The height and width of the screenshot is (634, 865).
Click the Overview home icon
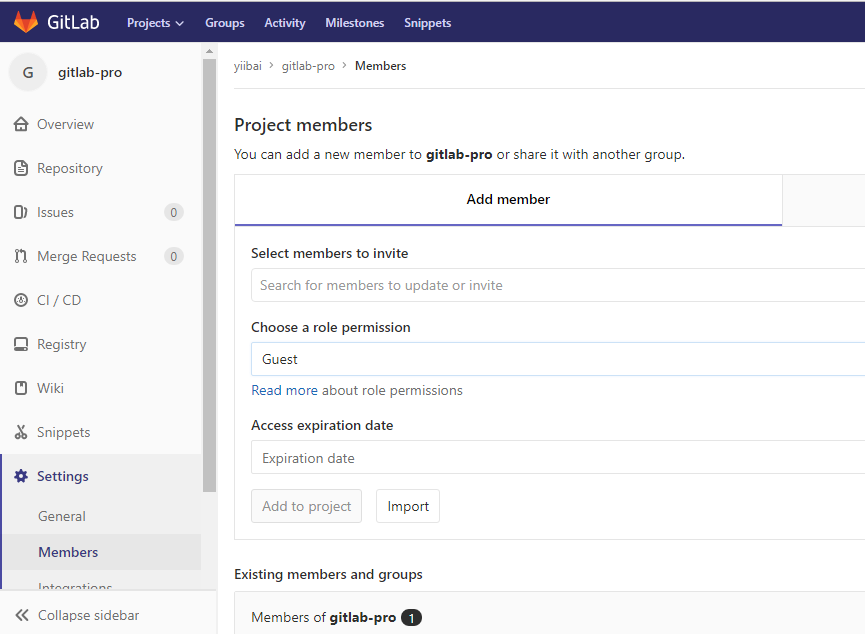tap(21, 124)
